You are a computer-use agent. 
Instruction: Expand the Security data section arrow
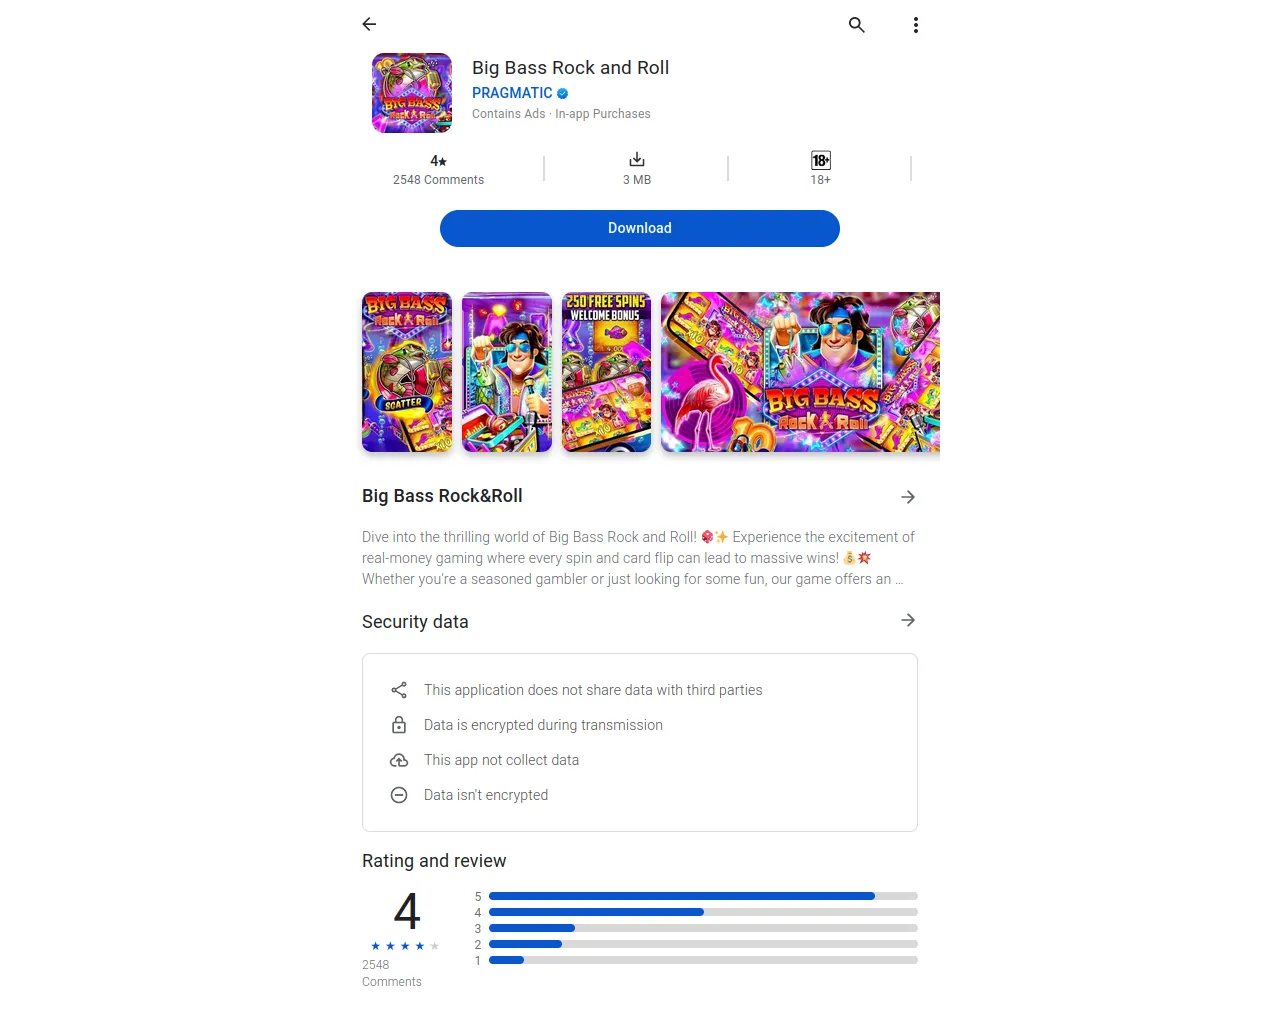[x=908, y=620]
